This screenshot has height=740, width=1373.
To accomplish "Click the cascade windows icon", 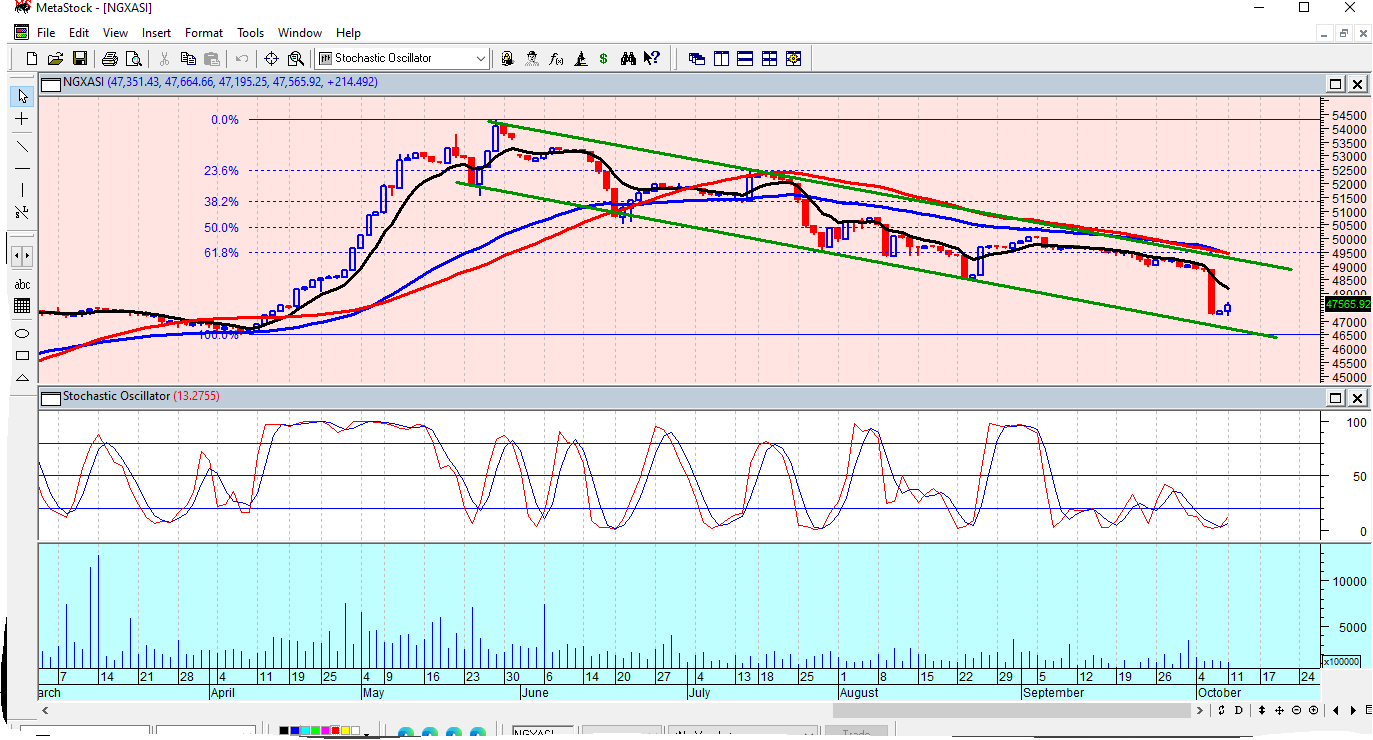I will (697, 59).
